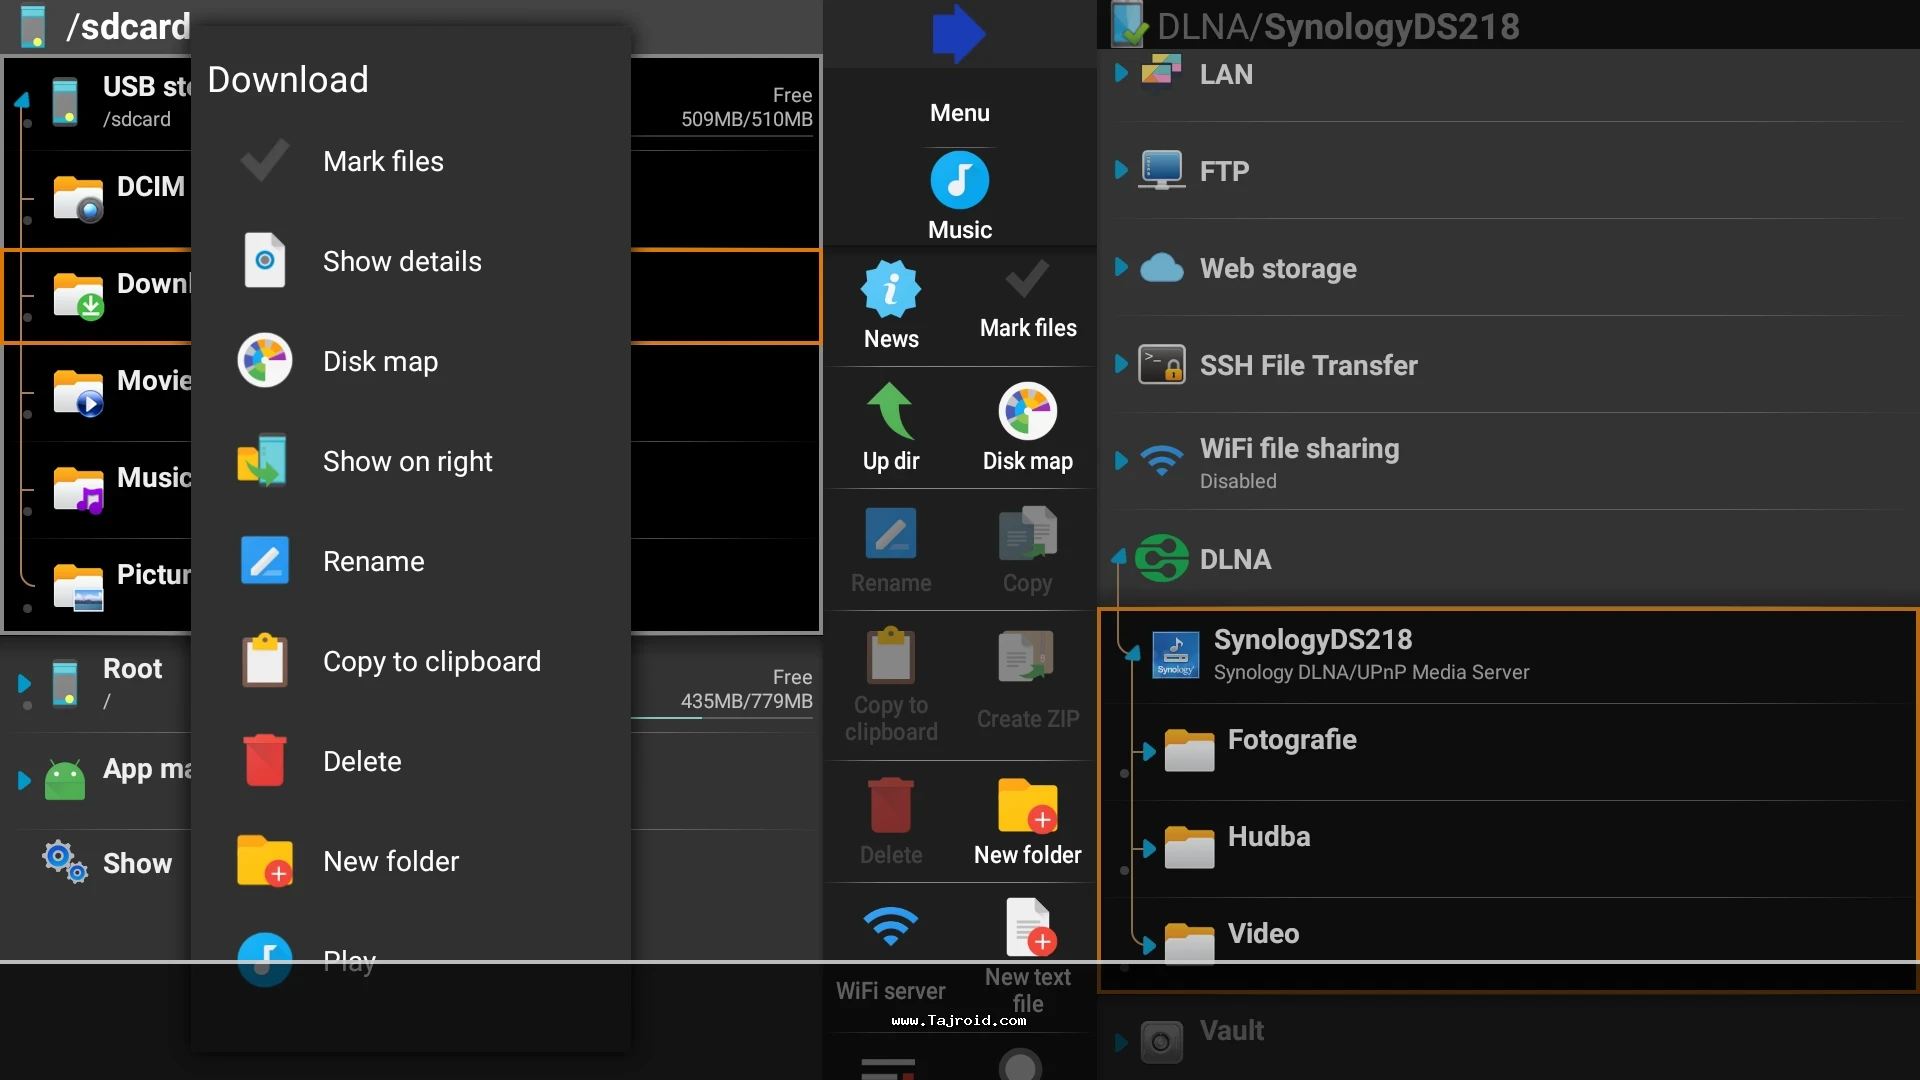Create a New text file

1027,928
